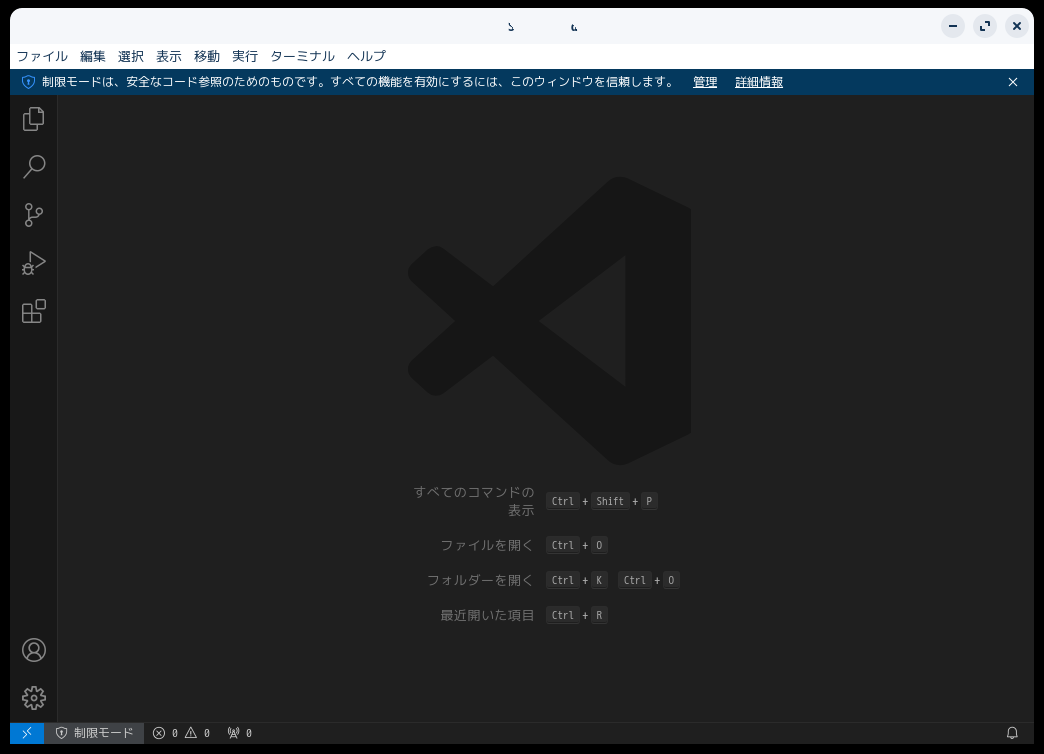Open the errors and warnings status entry
Image resolution: width=1044 pixels, height=754 pixels.
tap(181, 733)
